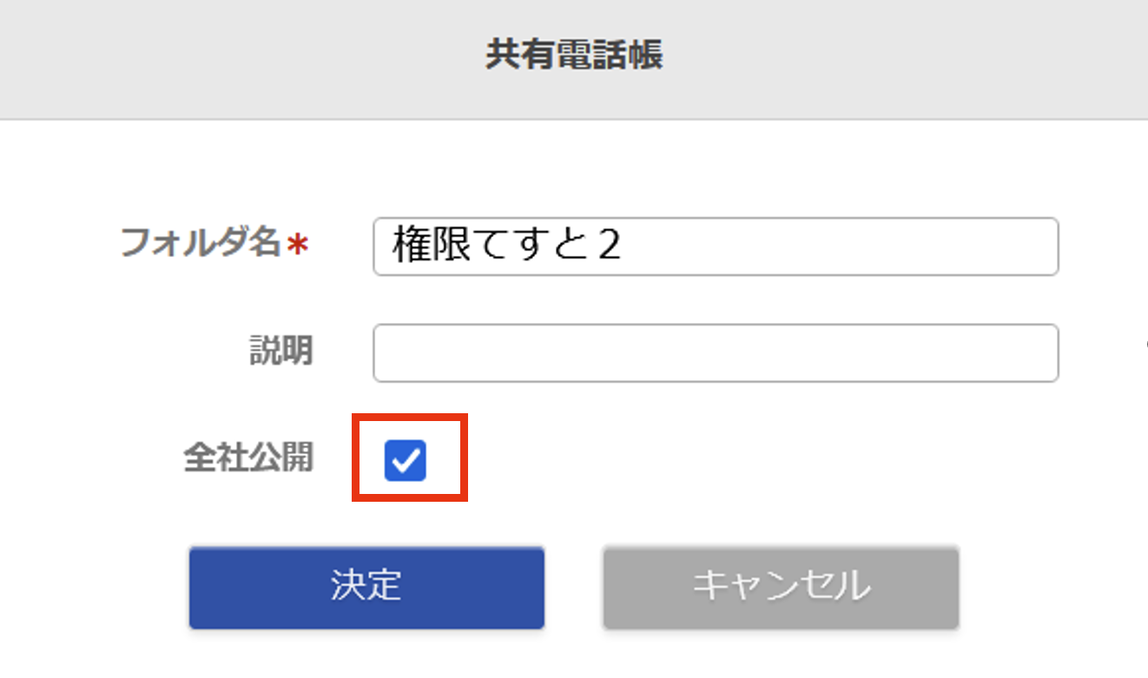
Task: Uncheck the 全社公開 checkbox
Action: [406, 460]
